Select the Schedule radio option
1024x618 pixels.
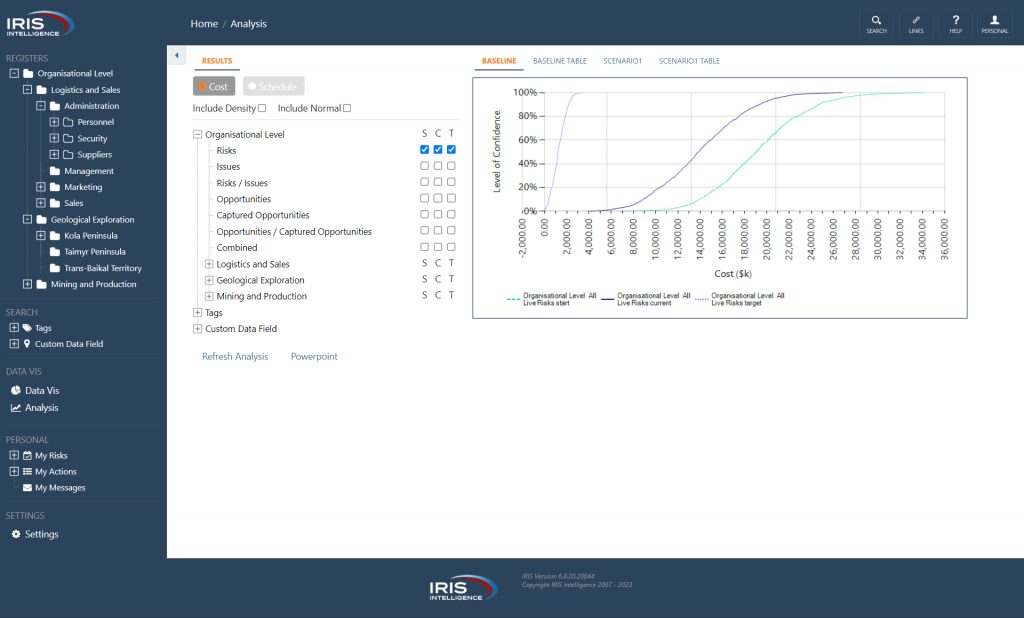[x=273, y=87]
